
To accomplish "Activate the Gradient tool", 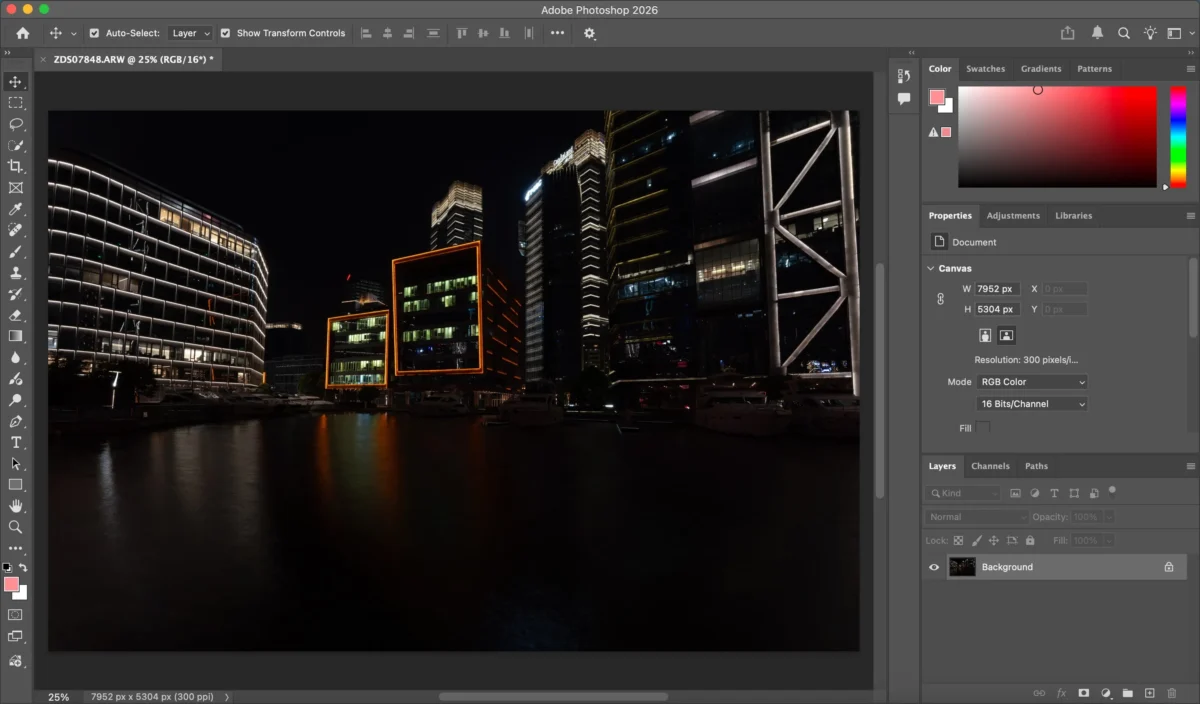I will click(x=15, y=336).
